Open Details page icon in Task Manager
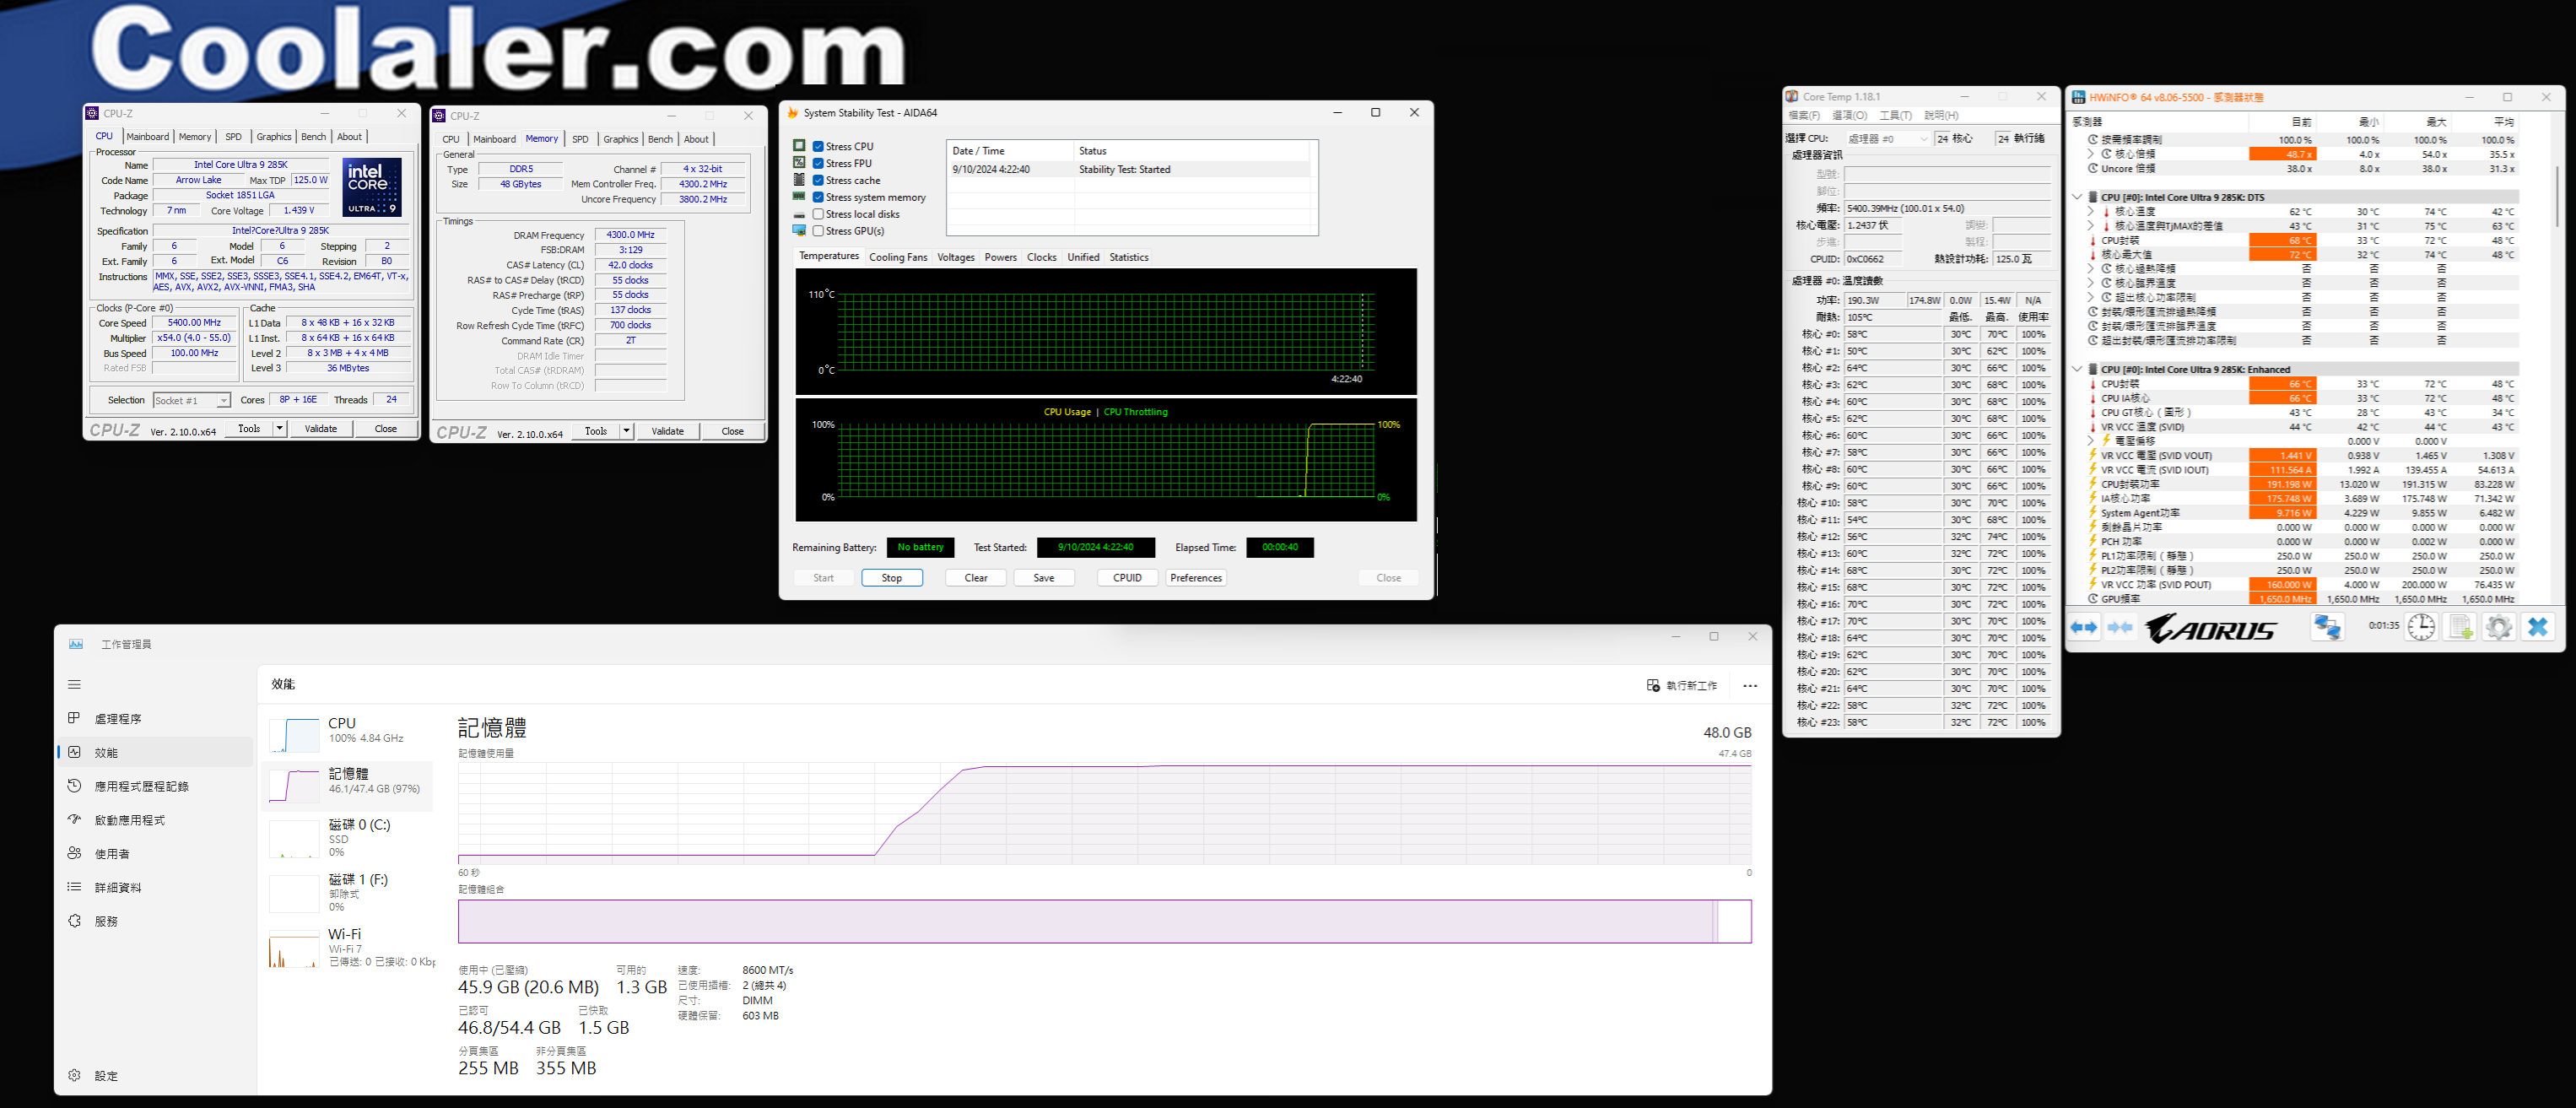The width and height of the screenshot is (2576, 1108). point(74,887)
